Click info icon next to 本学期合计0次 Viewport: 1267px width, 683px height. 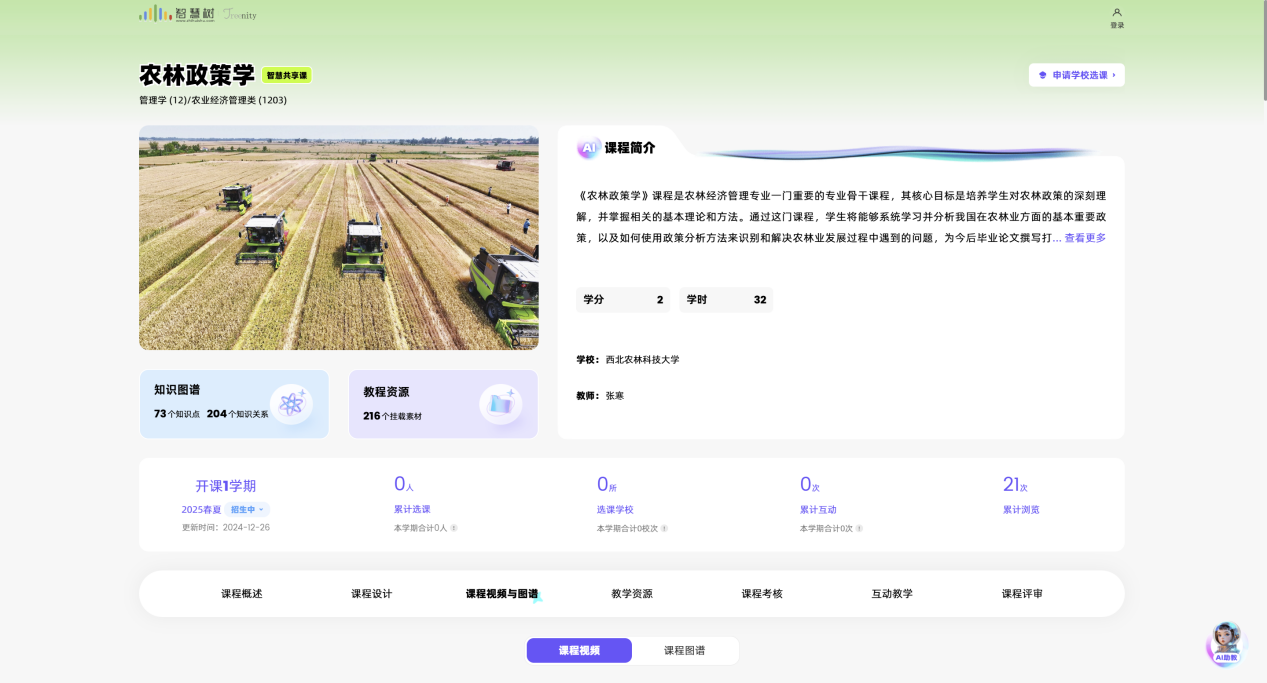coord(859,528)
